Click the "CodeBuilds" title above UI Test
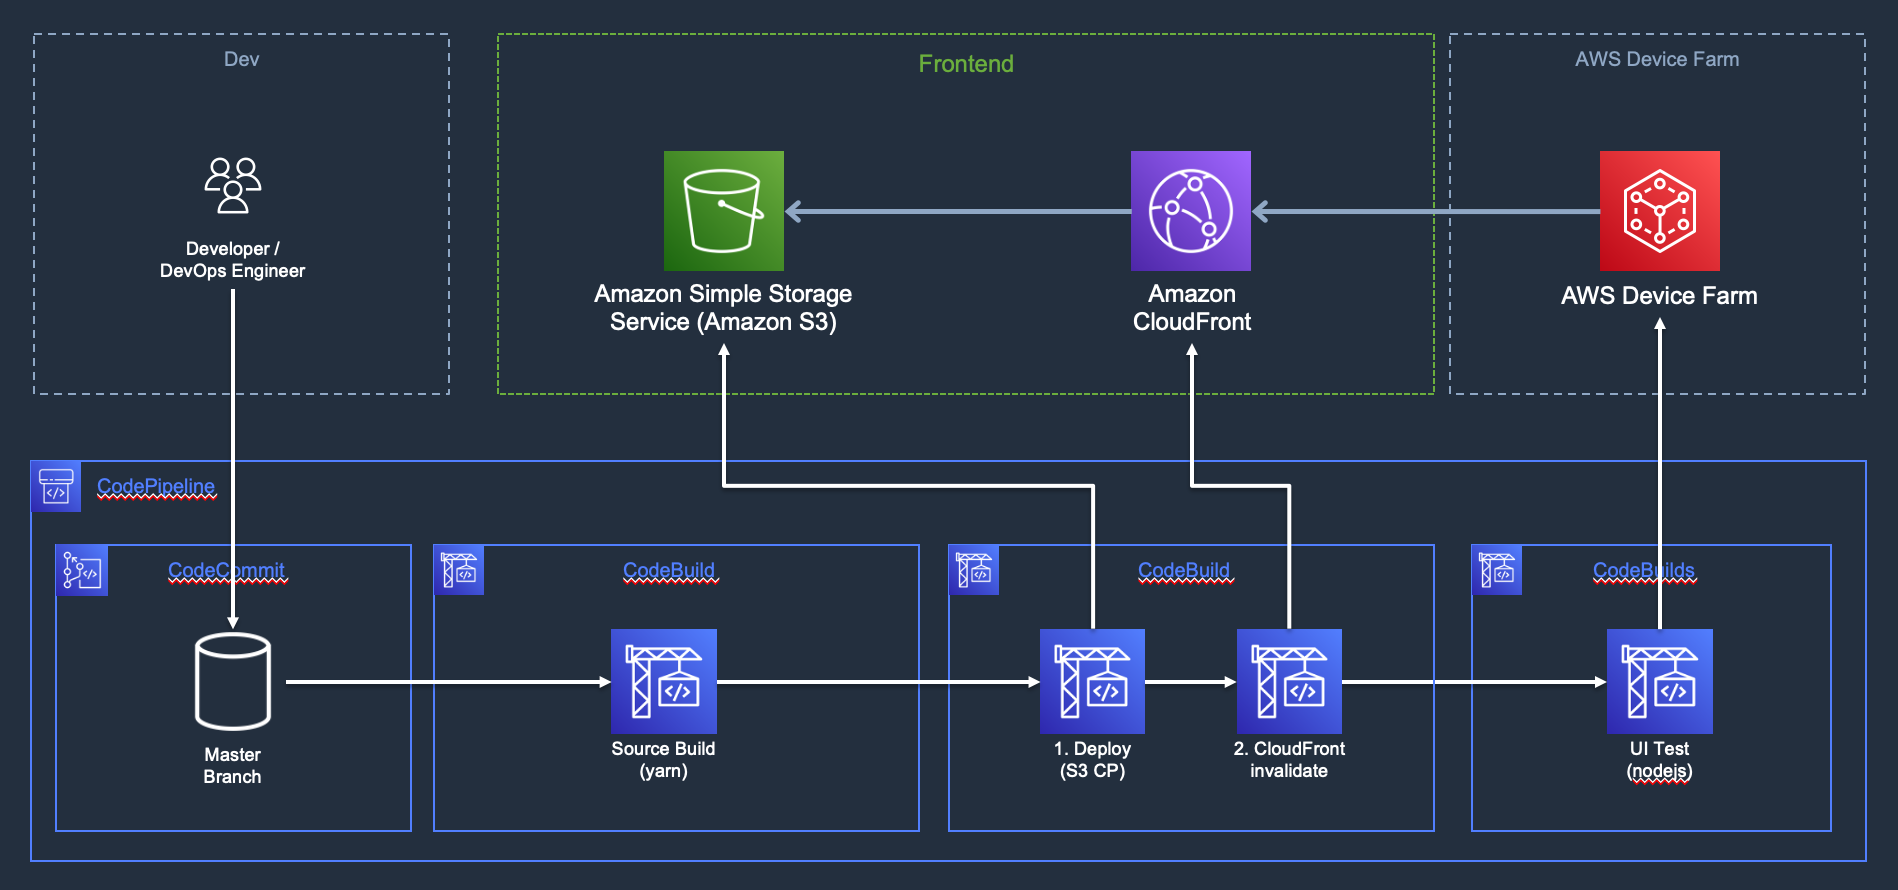The image size is (1898, 890). 1644,571
